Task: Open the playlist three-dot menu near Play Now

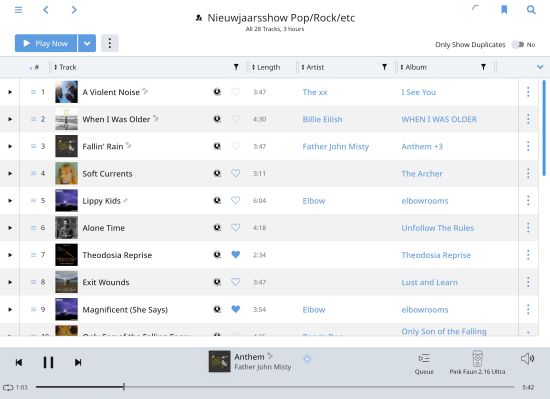Action: 109,43
